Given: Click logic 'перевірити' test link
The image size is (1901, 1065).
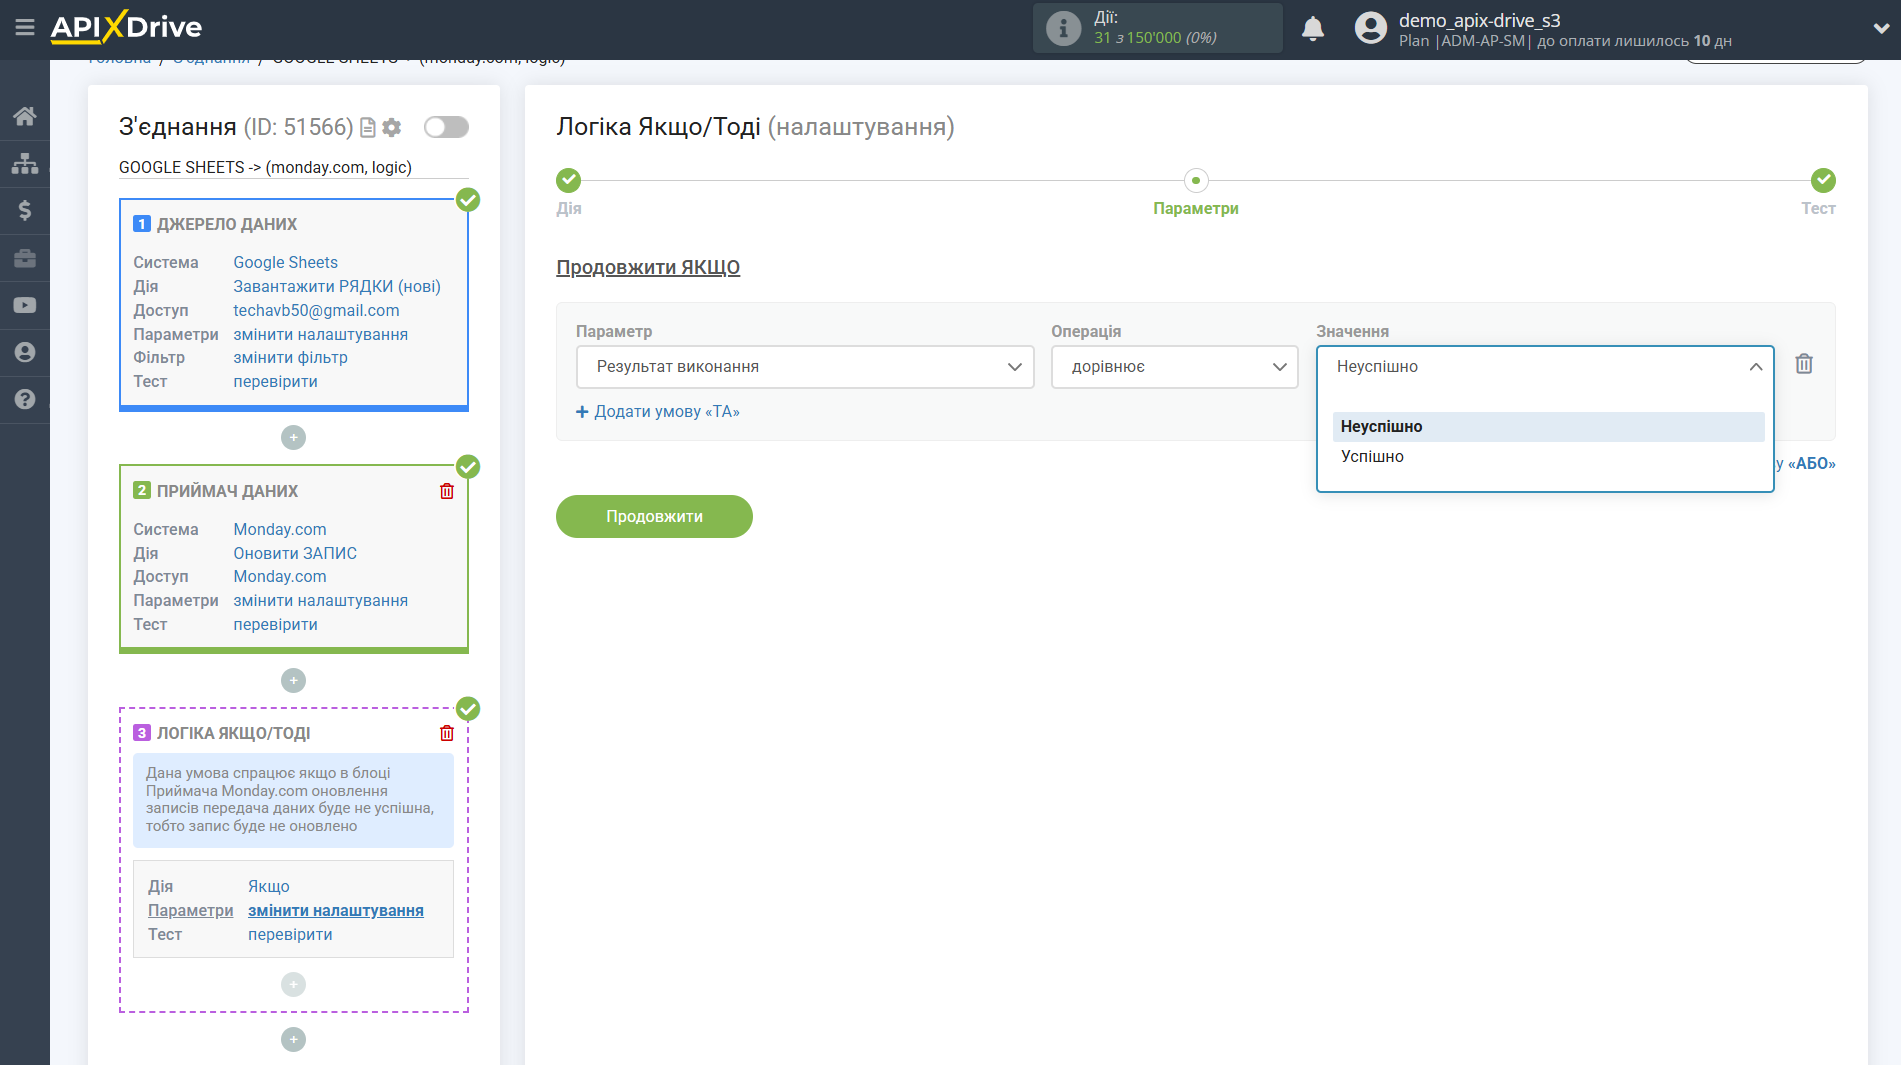Looking at the screenshot, I should 290,935.
